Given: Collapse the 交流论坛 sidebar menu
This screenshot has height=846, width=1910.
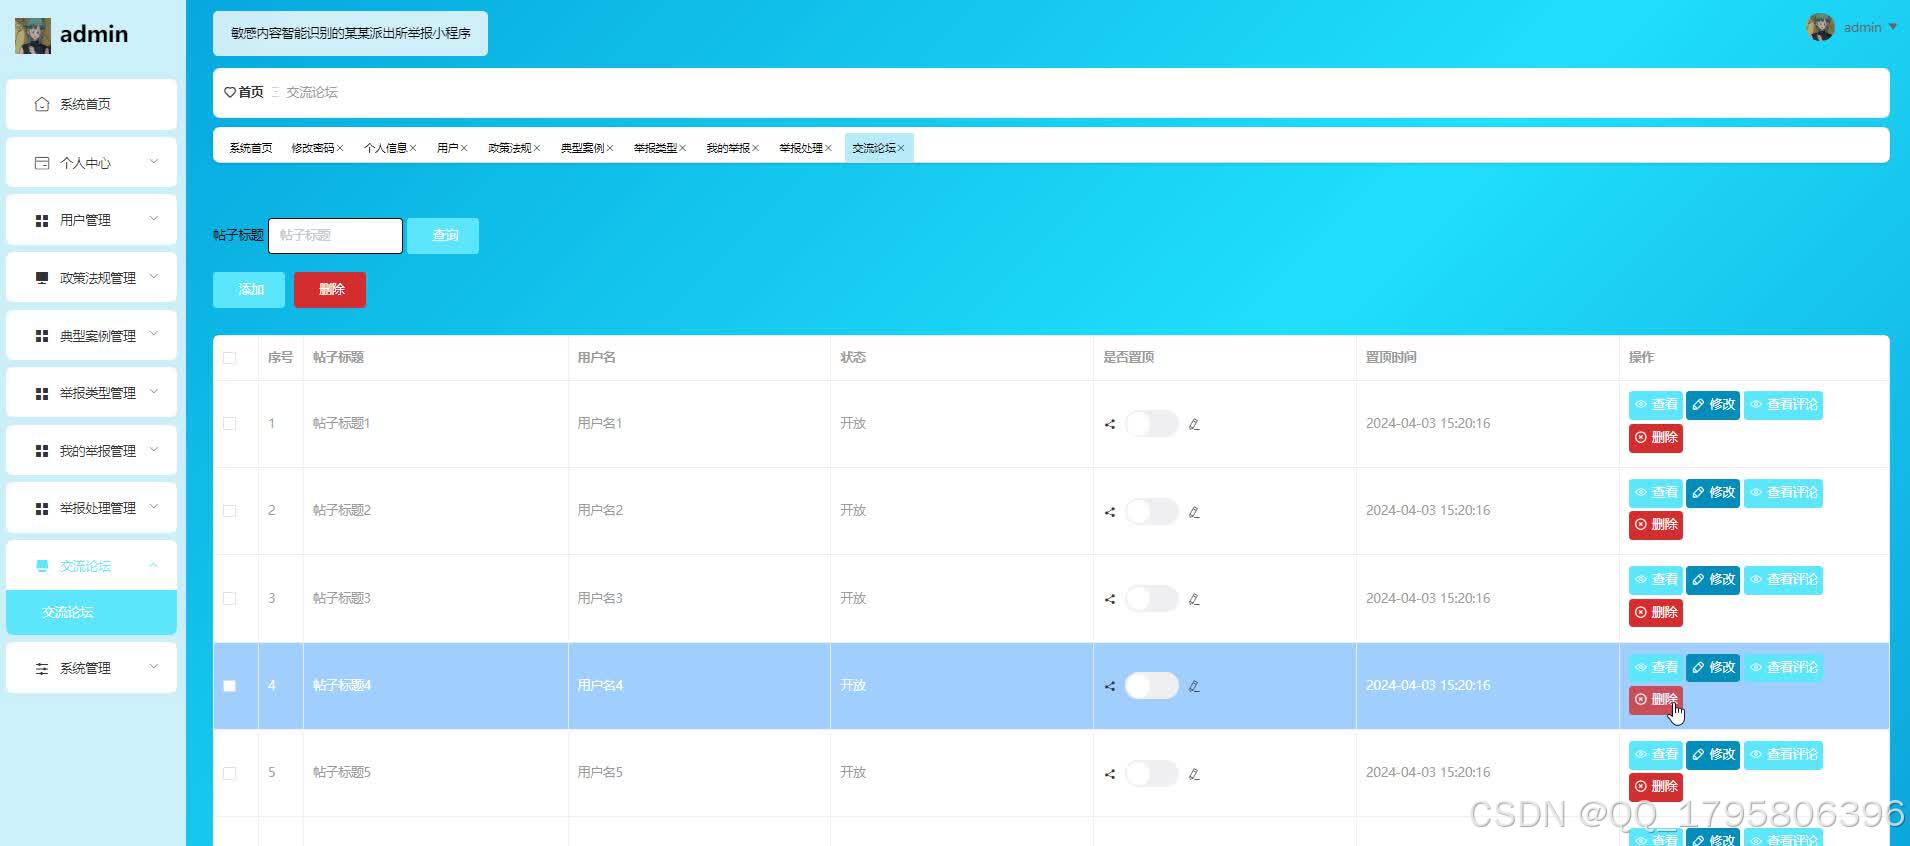Looking at the screenshot, I should [x=91, y=566].
